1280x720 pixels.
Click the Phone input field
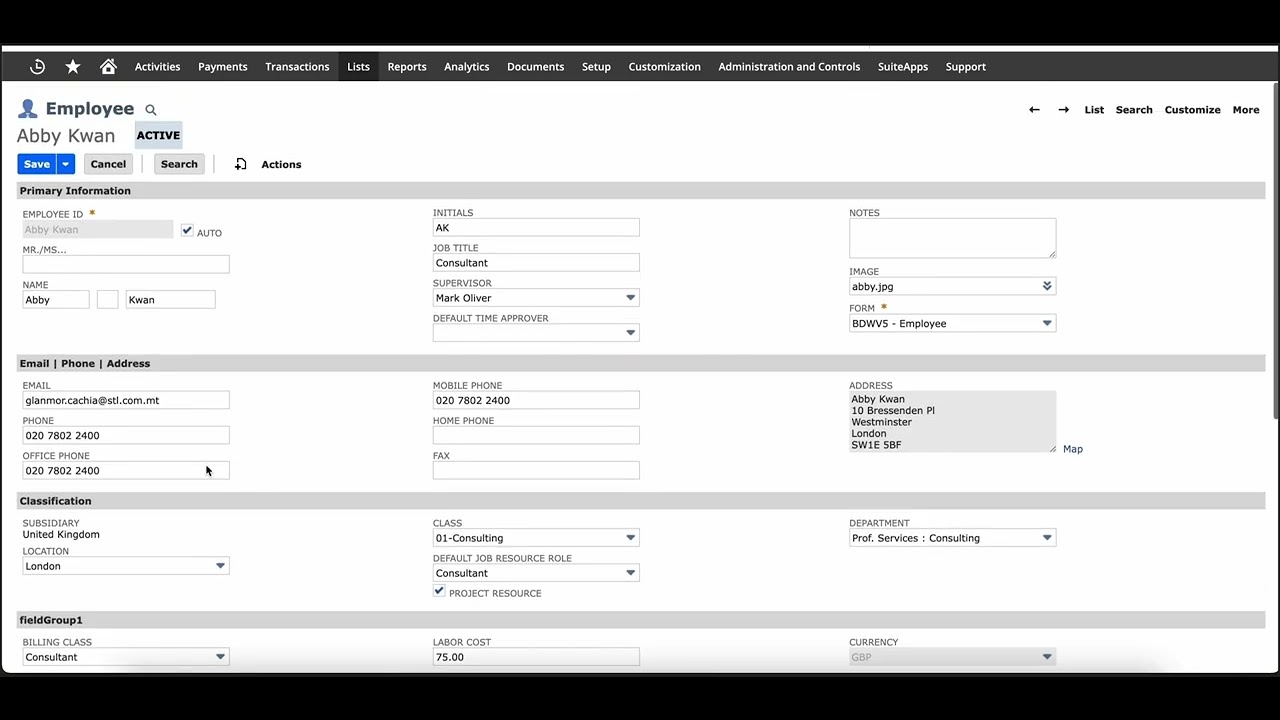pyautogui.click(x=126, y=435)
